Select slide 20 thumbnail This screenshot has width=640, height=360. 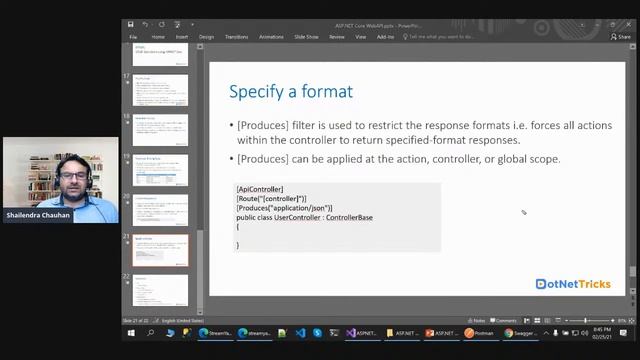160,210
